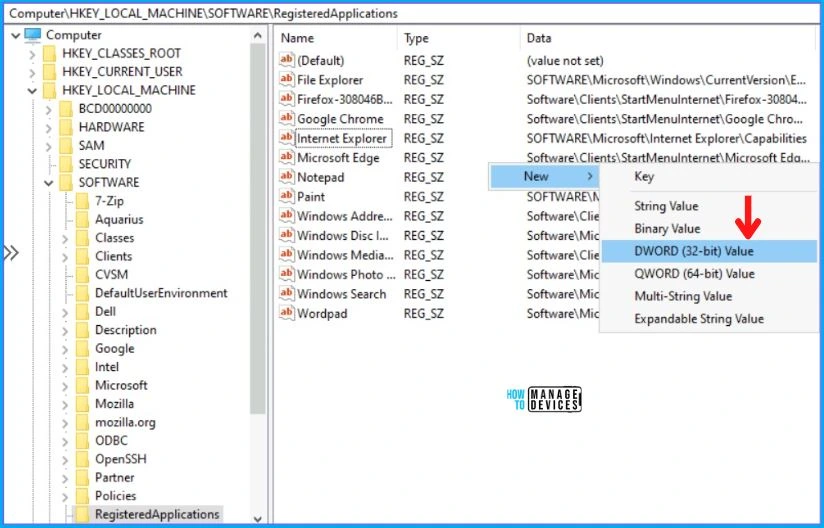824x528 pixels.
Task: Click the string icon beside Google Chrome
Action: pos(286,118)
